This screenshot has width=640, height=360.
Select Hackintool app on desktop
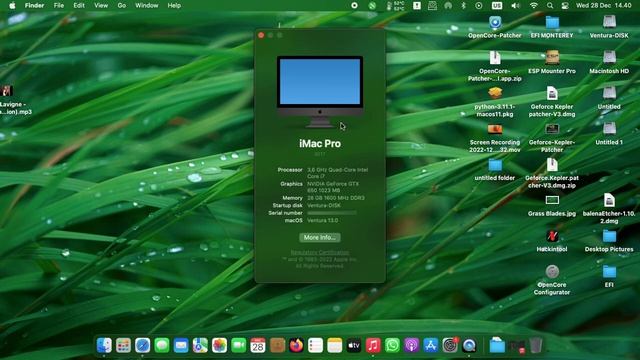[x=552, y=236]
